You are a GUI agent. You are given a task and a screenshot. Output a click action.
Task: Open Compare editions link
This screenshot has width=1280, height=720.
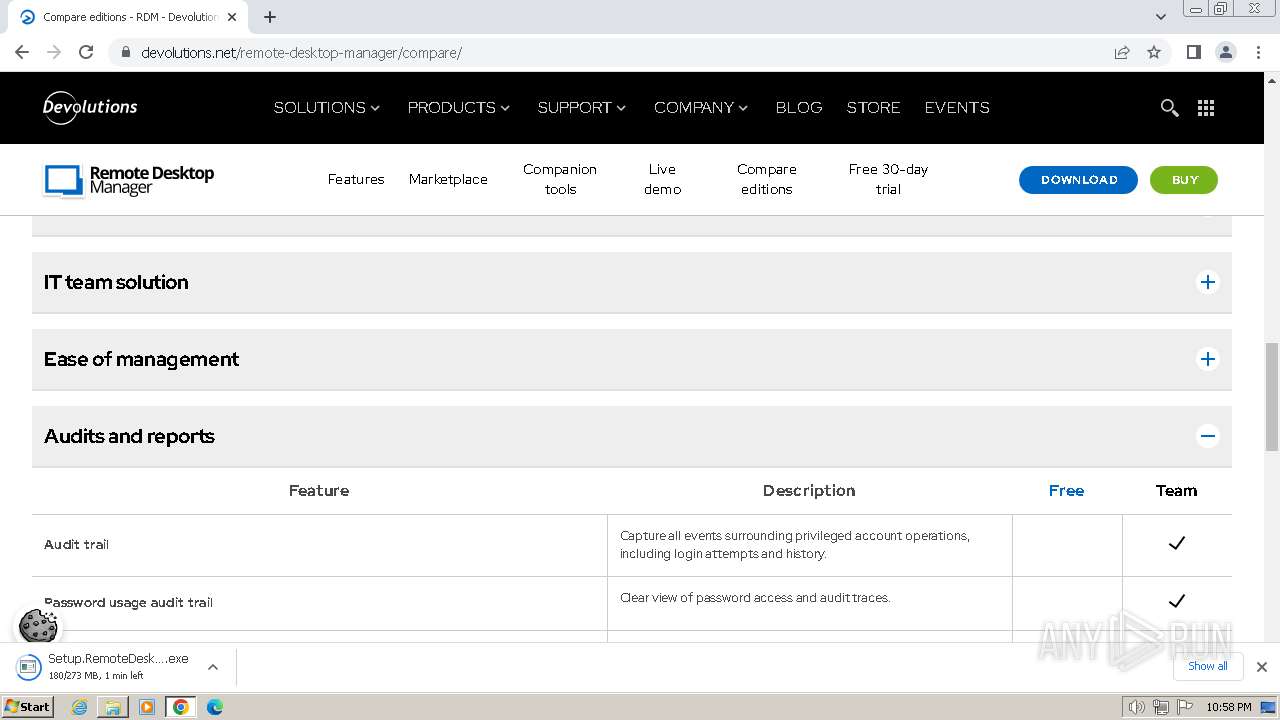click(x=767, y=180)
